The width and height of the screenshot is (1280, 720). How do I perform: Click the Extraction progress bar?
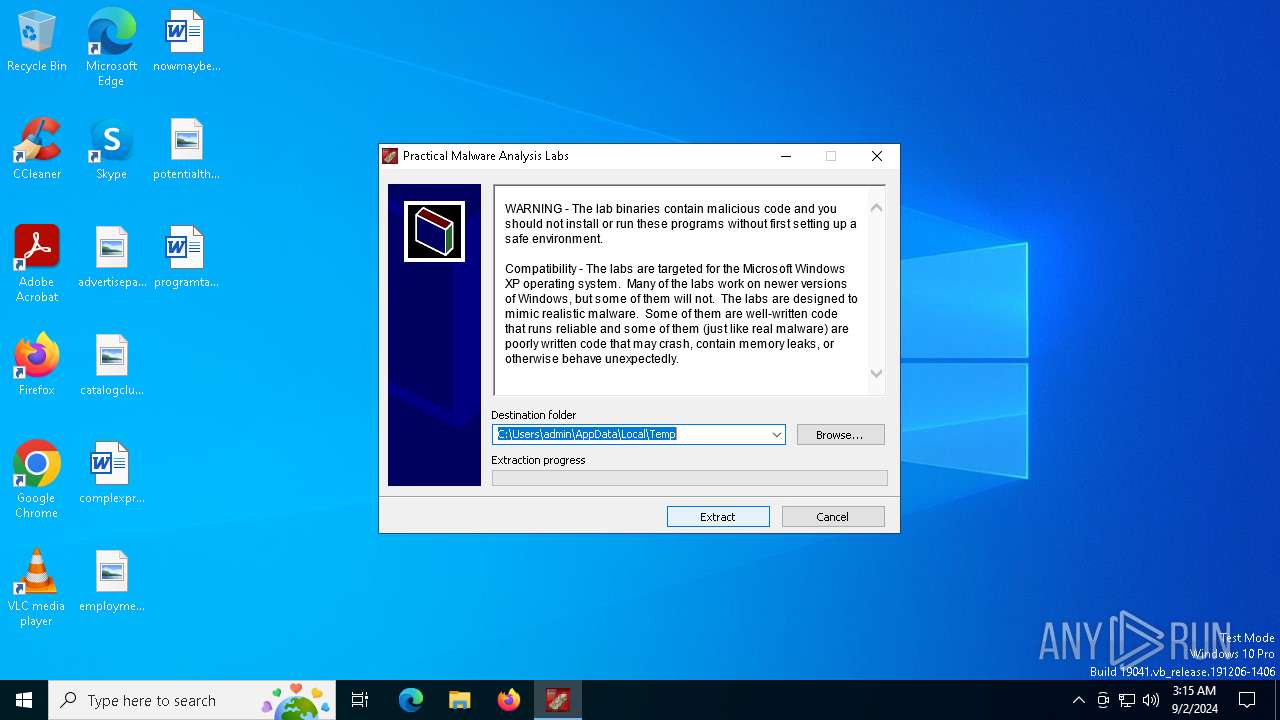[690, 478]
